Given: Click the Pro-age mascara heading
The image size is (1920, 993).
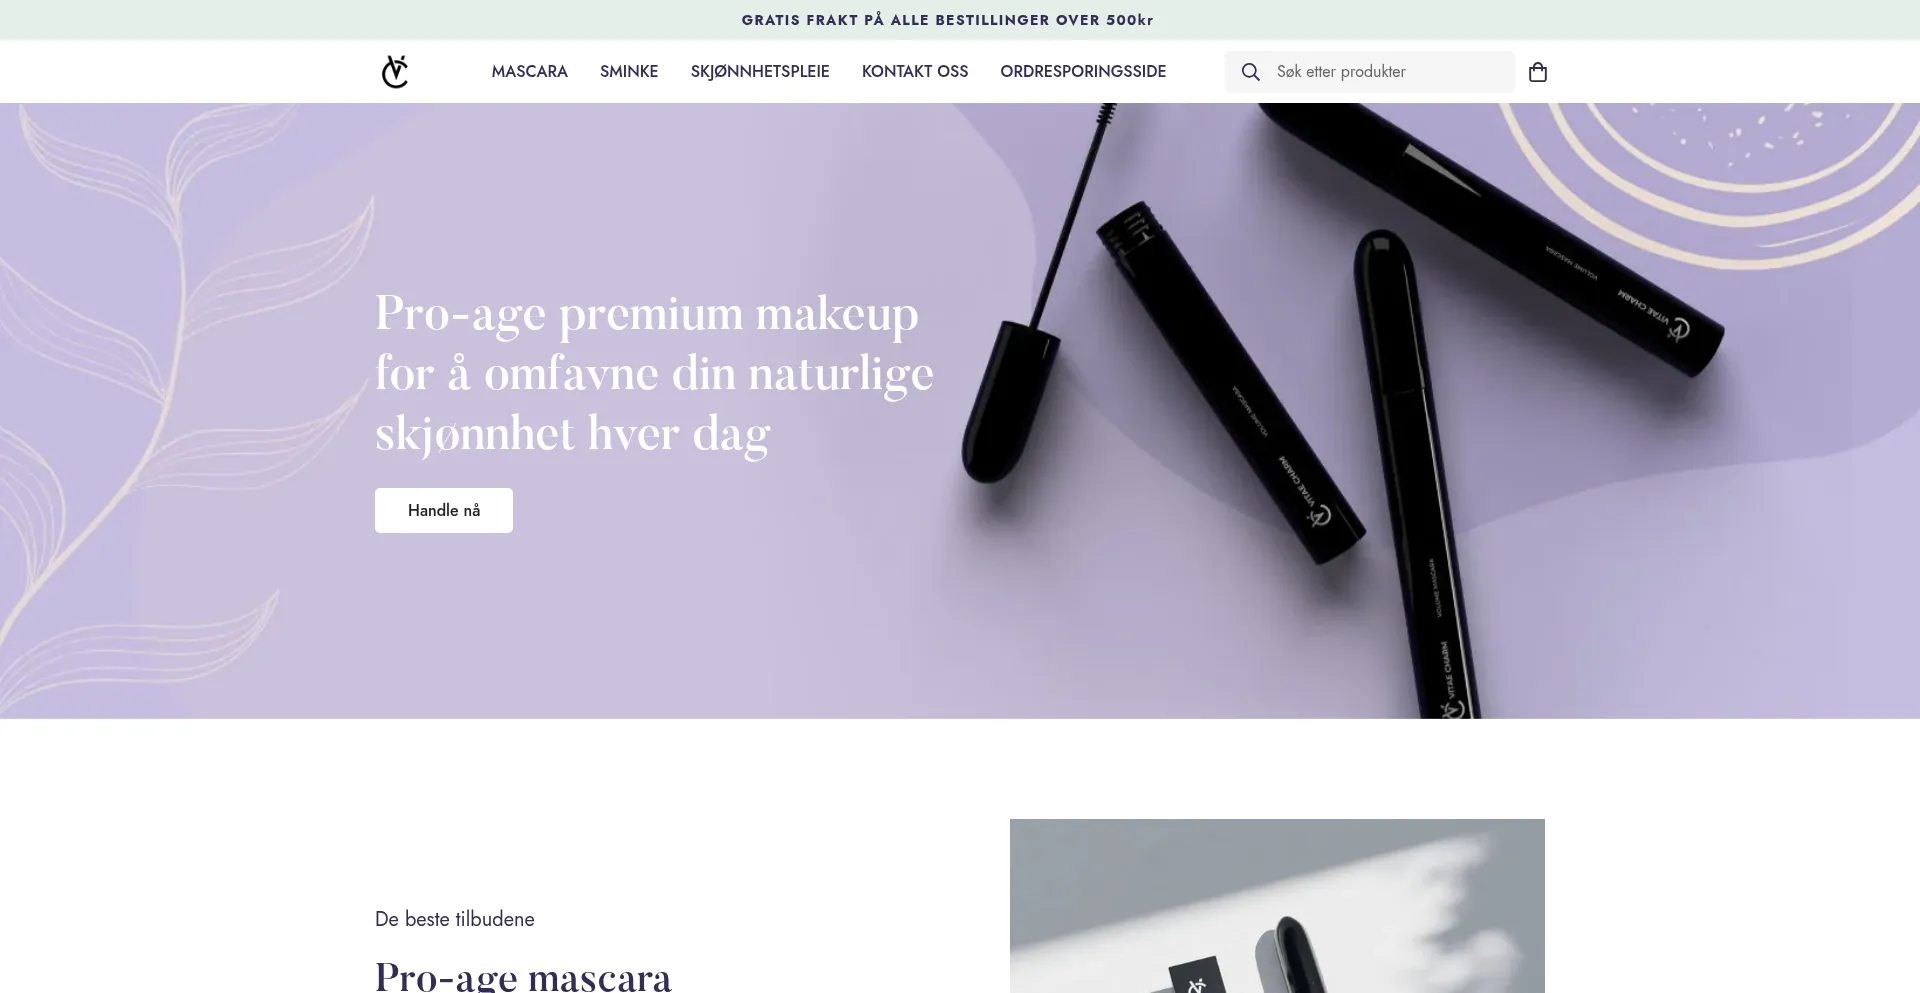Looking at the screenshot, I should [x=523, y=975].
